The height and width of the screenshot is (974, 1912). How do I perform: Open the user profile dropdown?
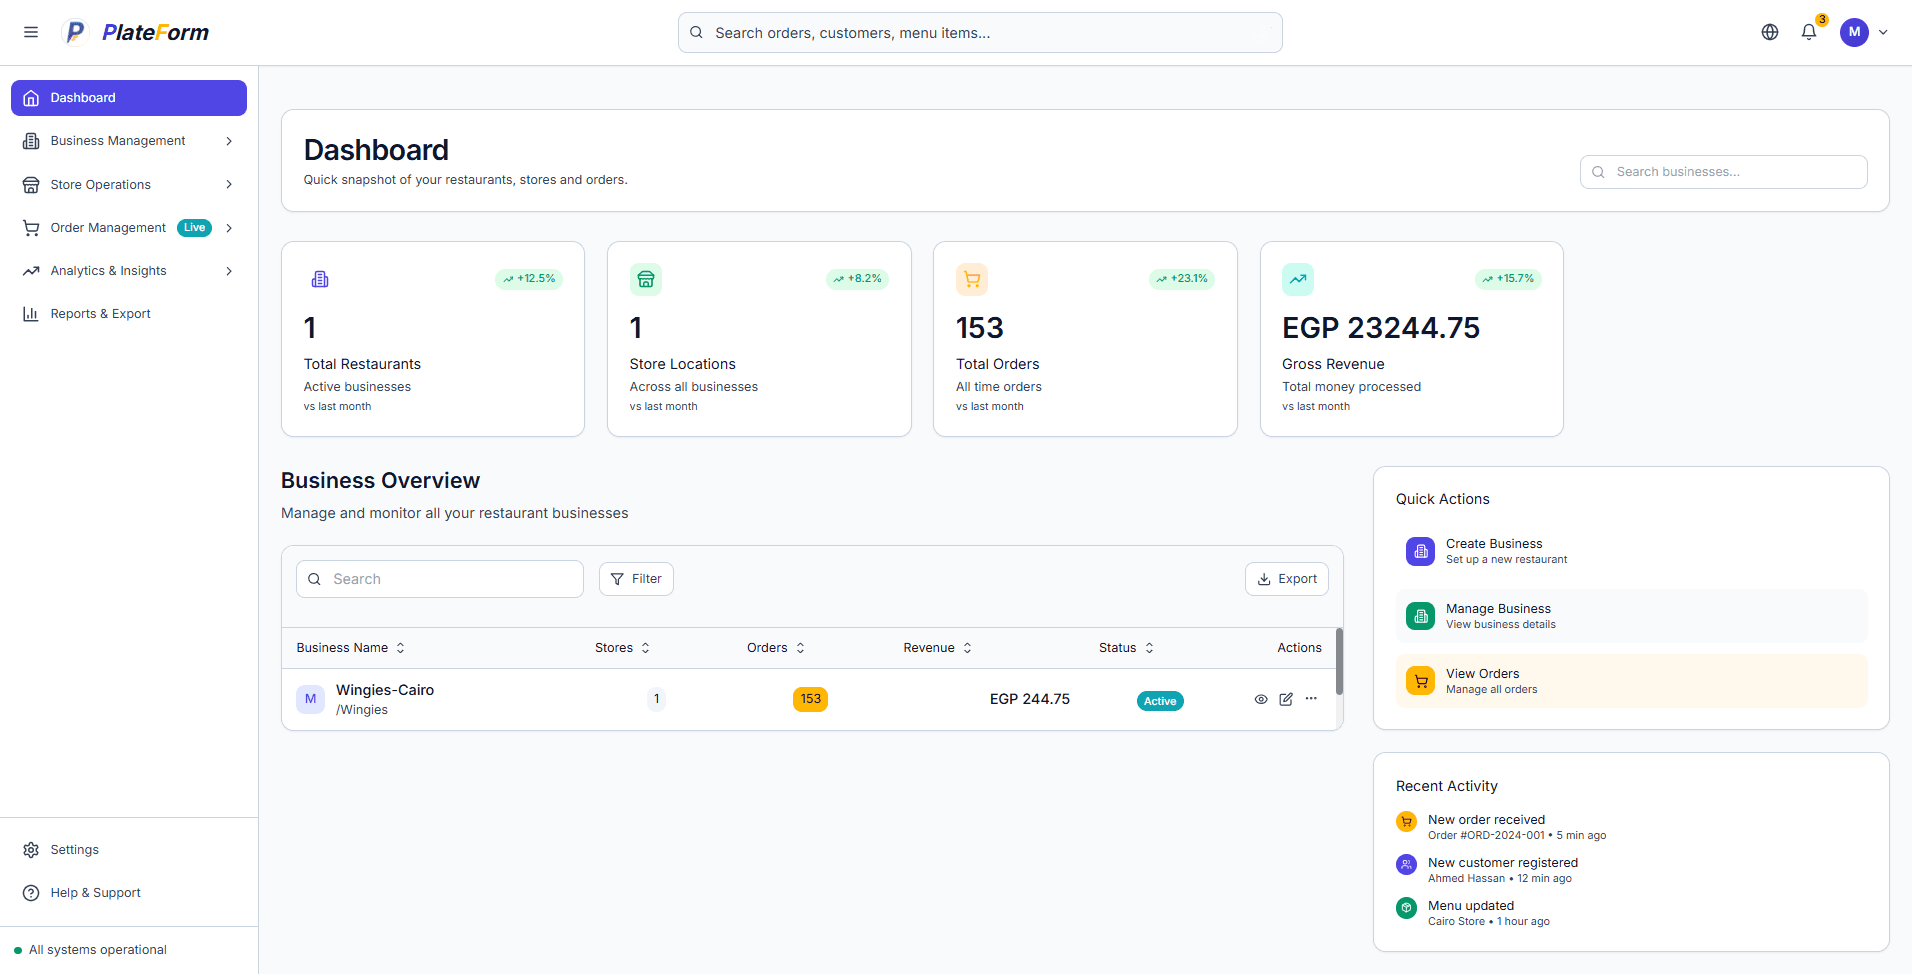coord(1864,32)
